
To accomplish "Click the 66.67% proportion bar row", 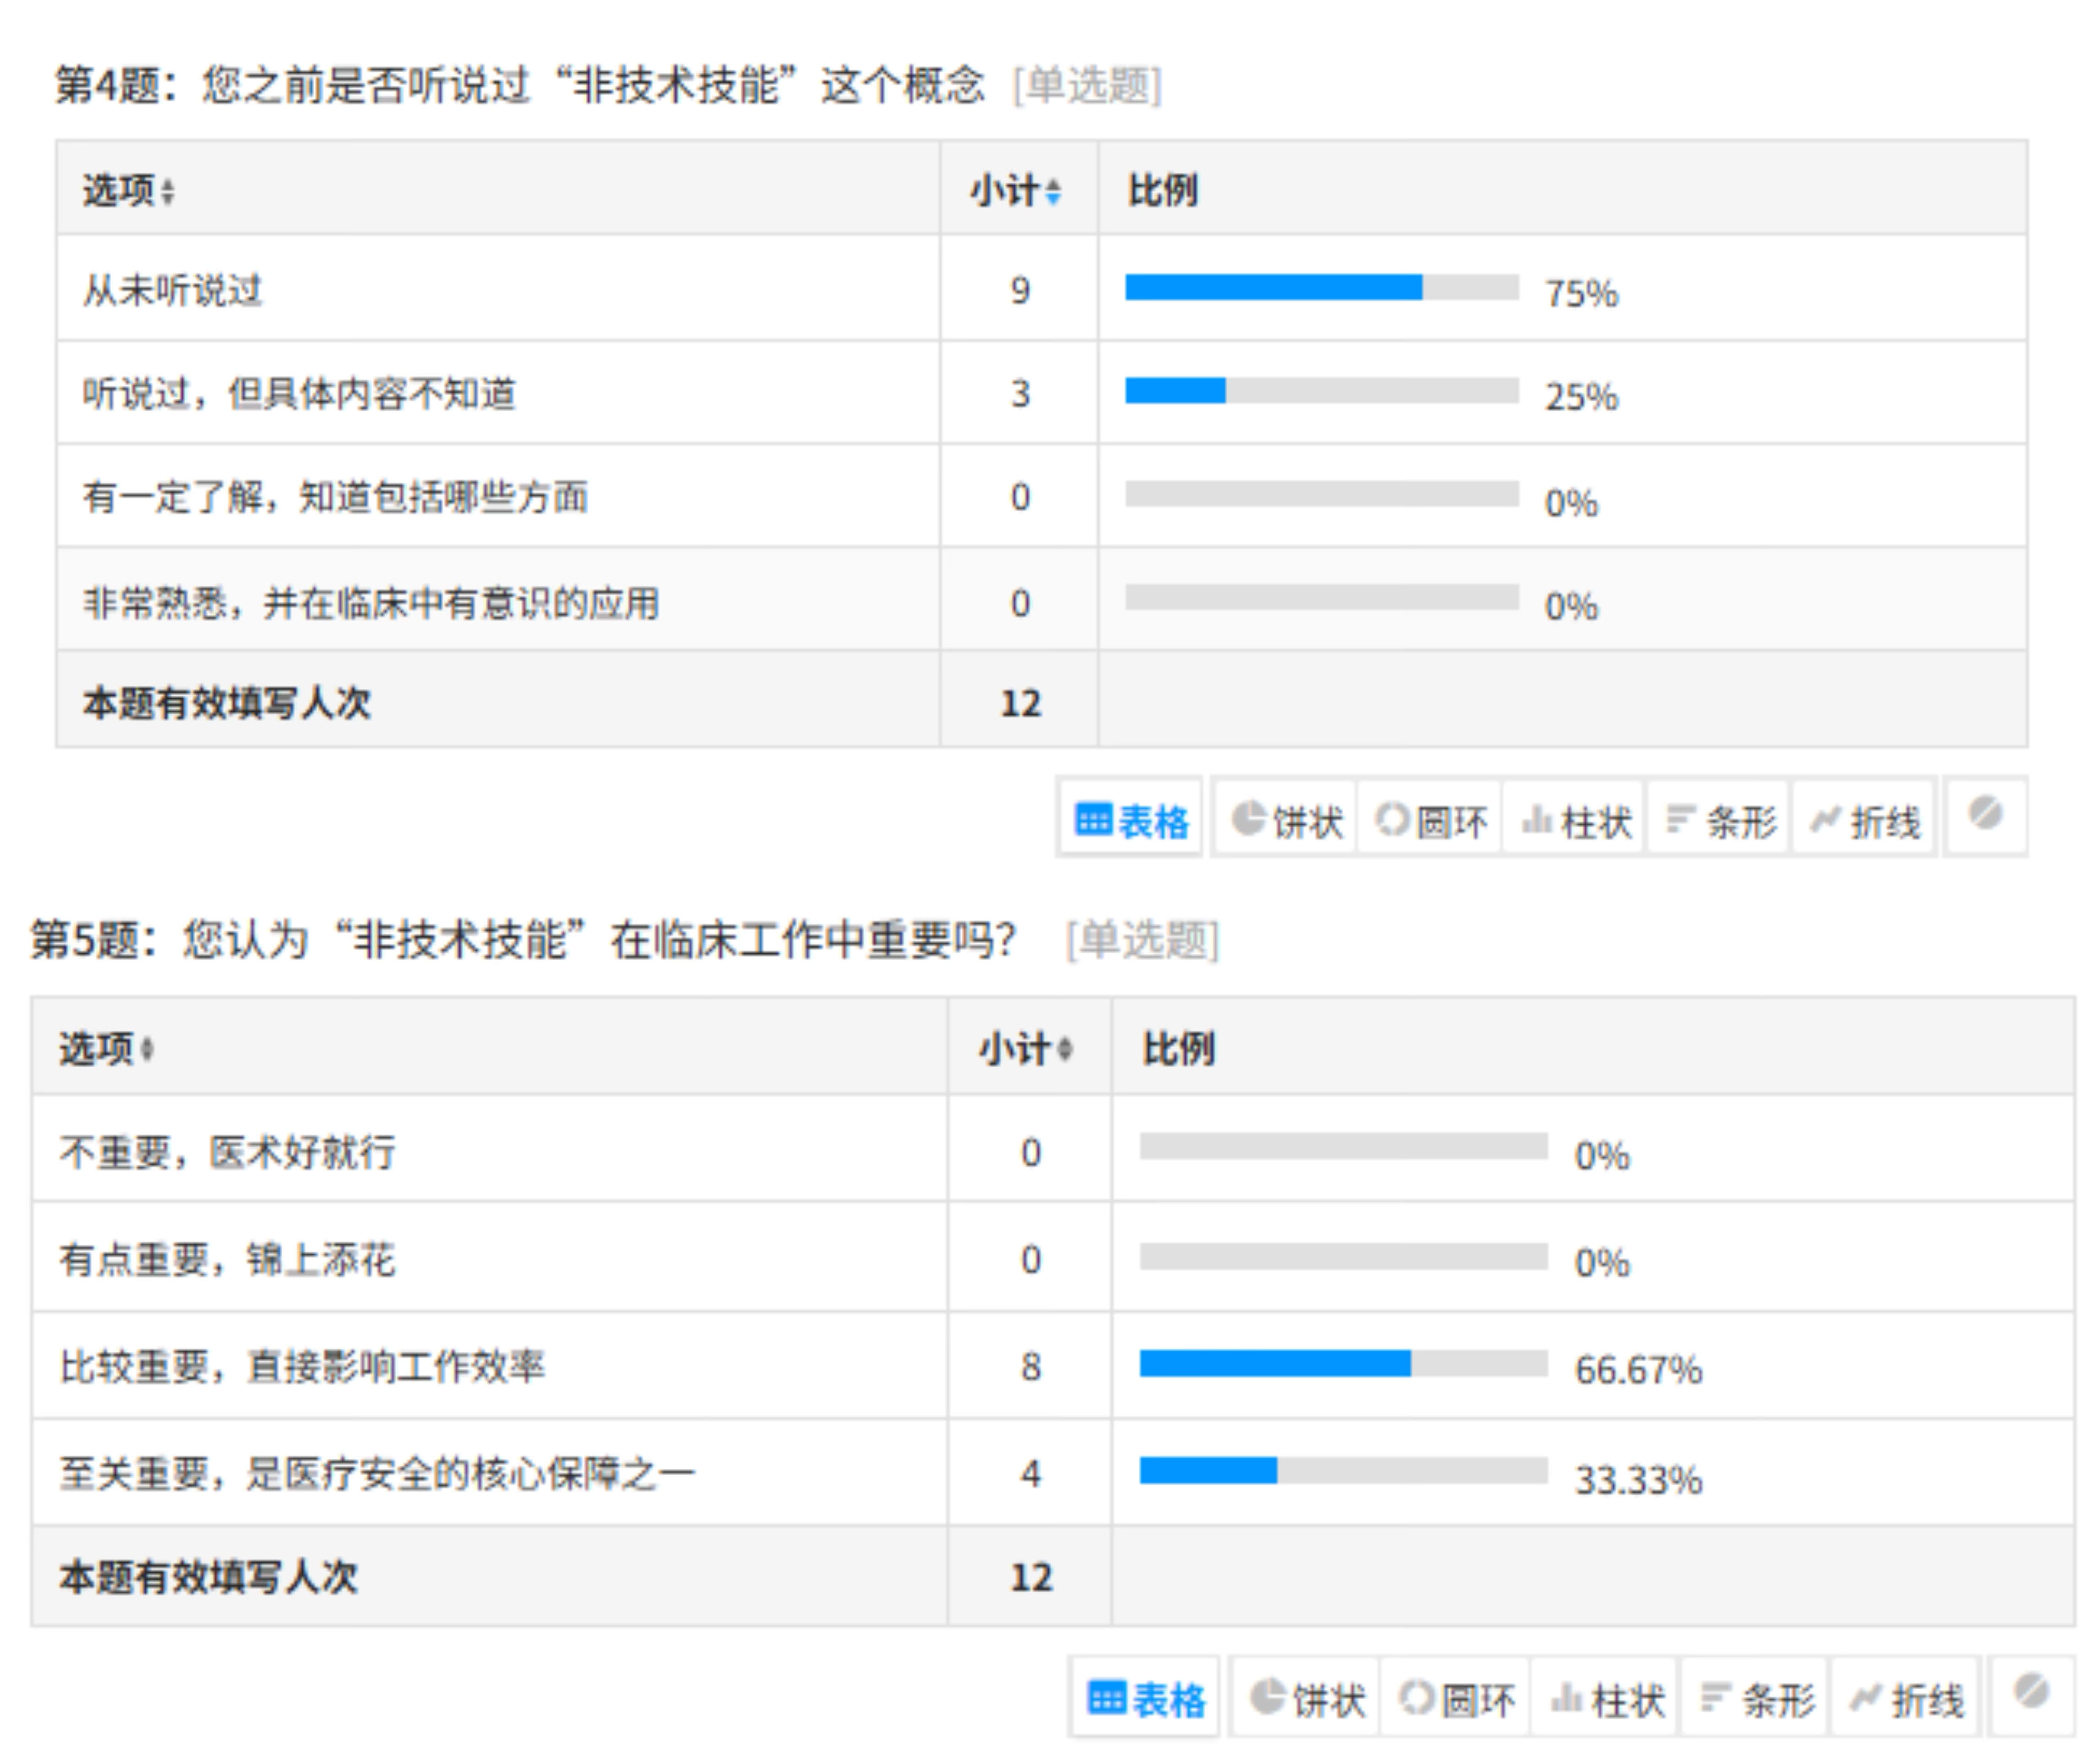I will (x=1343, y=1364).
